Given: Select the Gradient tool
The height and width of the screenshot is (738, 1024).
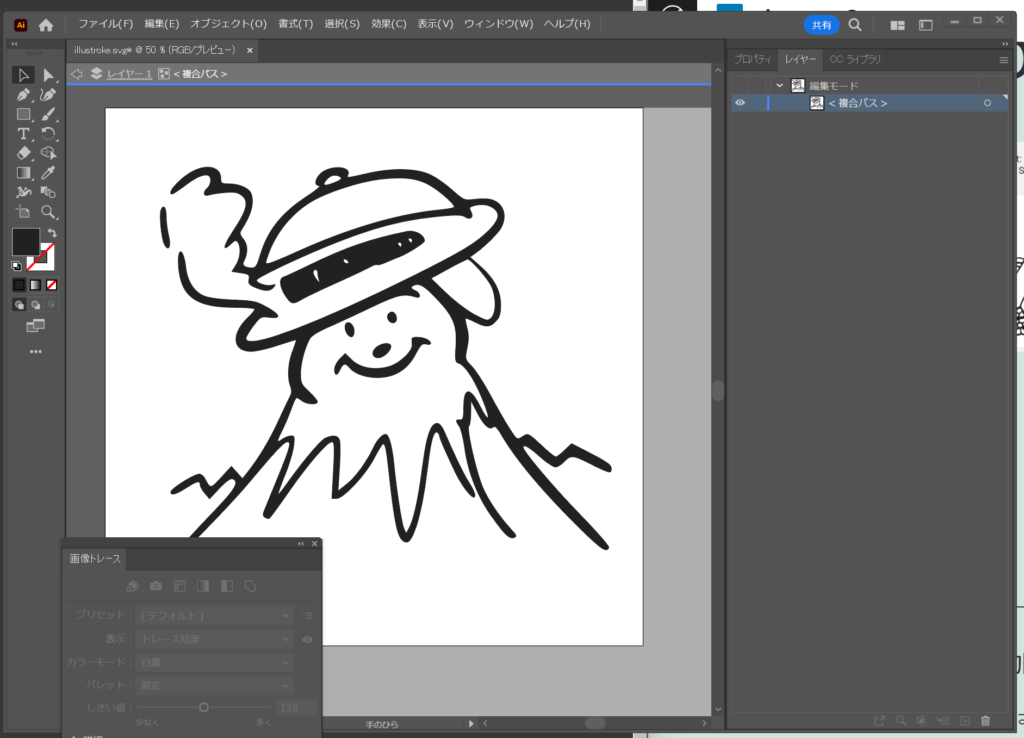Looking at the screenshot, I should point(23,173).
